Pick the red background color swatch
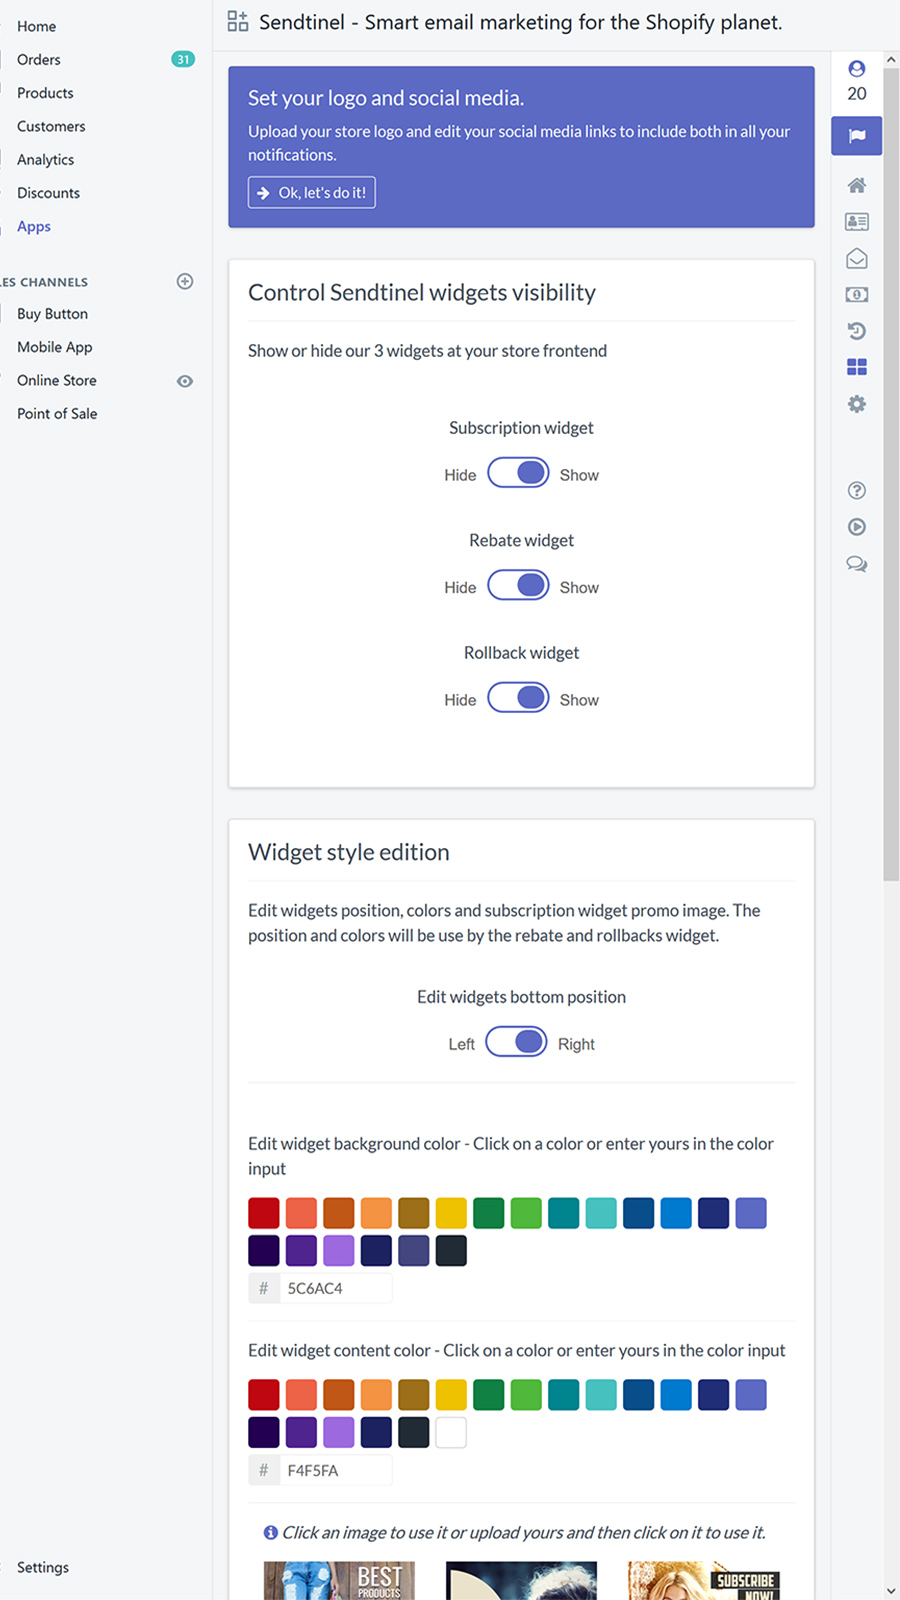The image size is (900, 1600). coord(264,1213)
